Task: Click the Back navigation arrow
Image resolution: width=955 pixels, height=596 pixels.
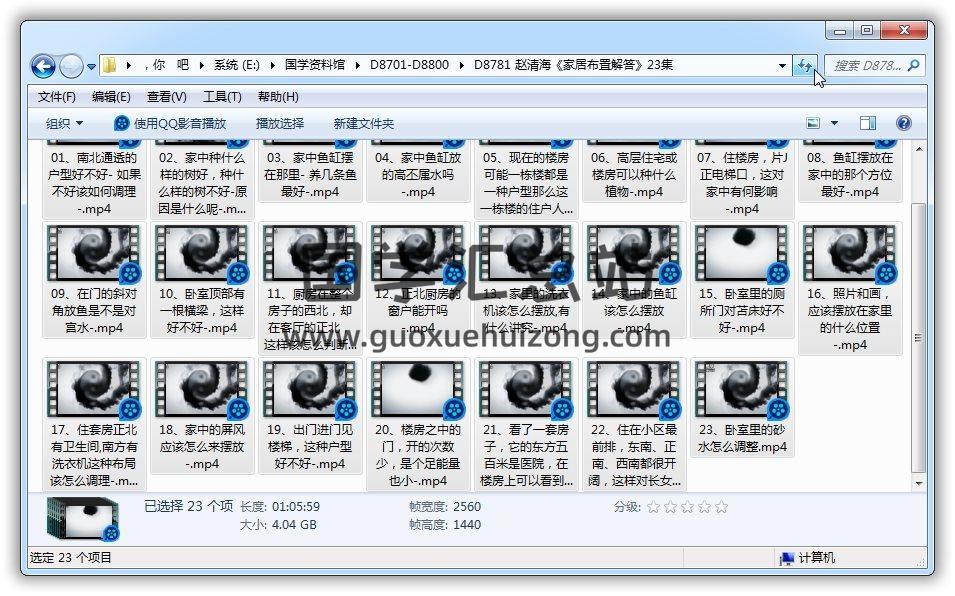Action: (43, 66)
